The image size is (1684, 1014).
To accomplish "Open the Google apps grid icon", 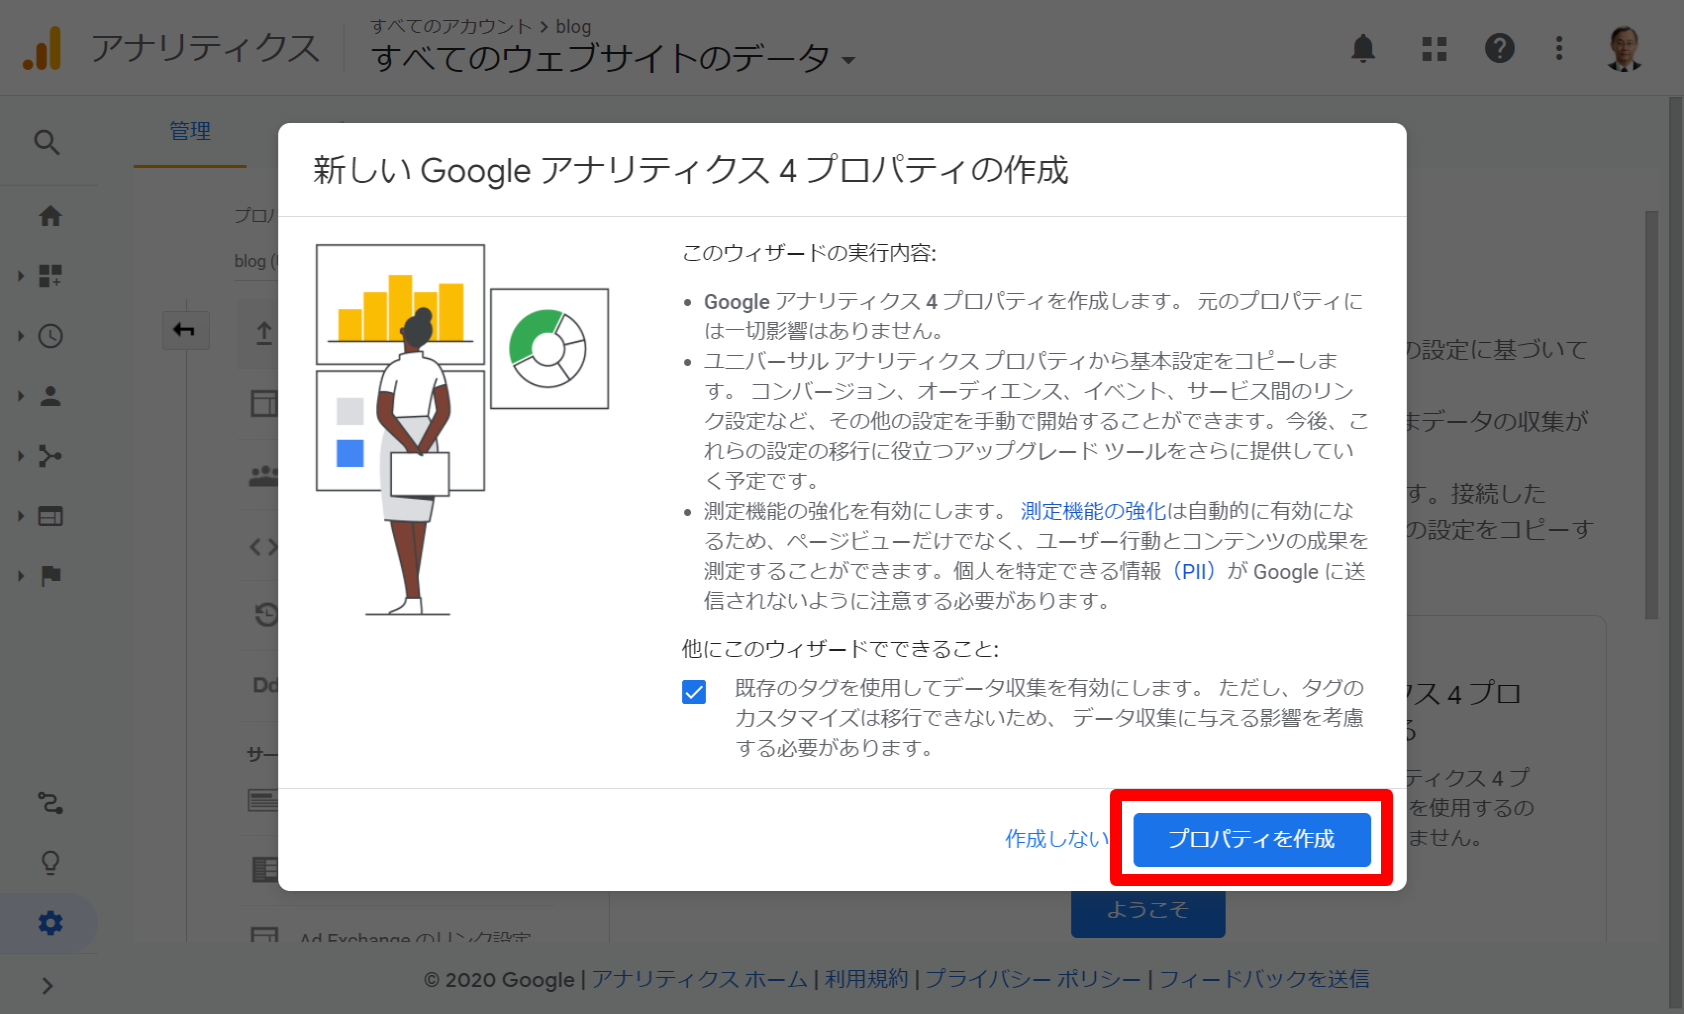I will tap(1434, 48).
